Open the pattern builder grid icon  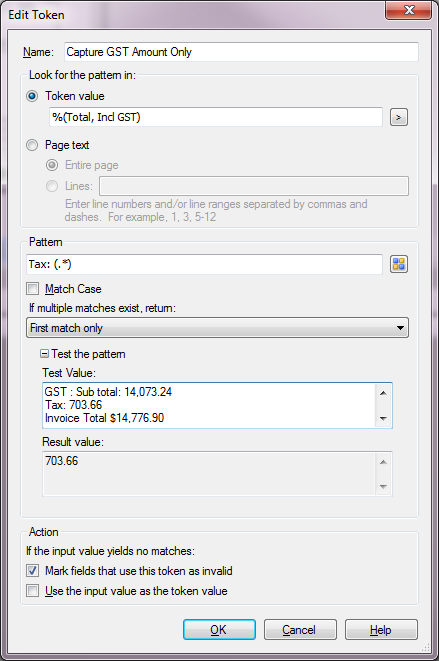[399, 264]
